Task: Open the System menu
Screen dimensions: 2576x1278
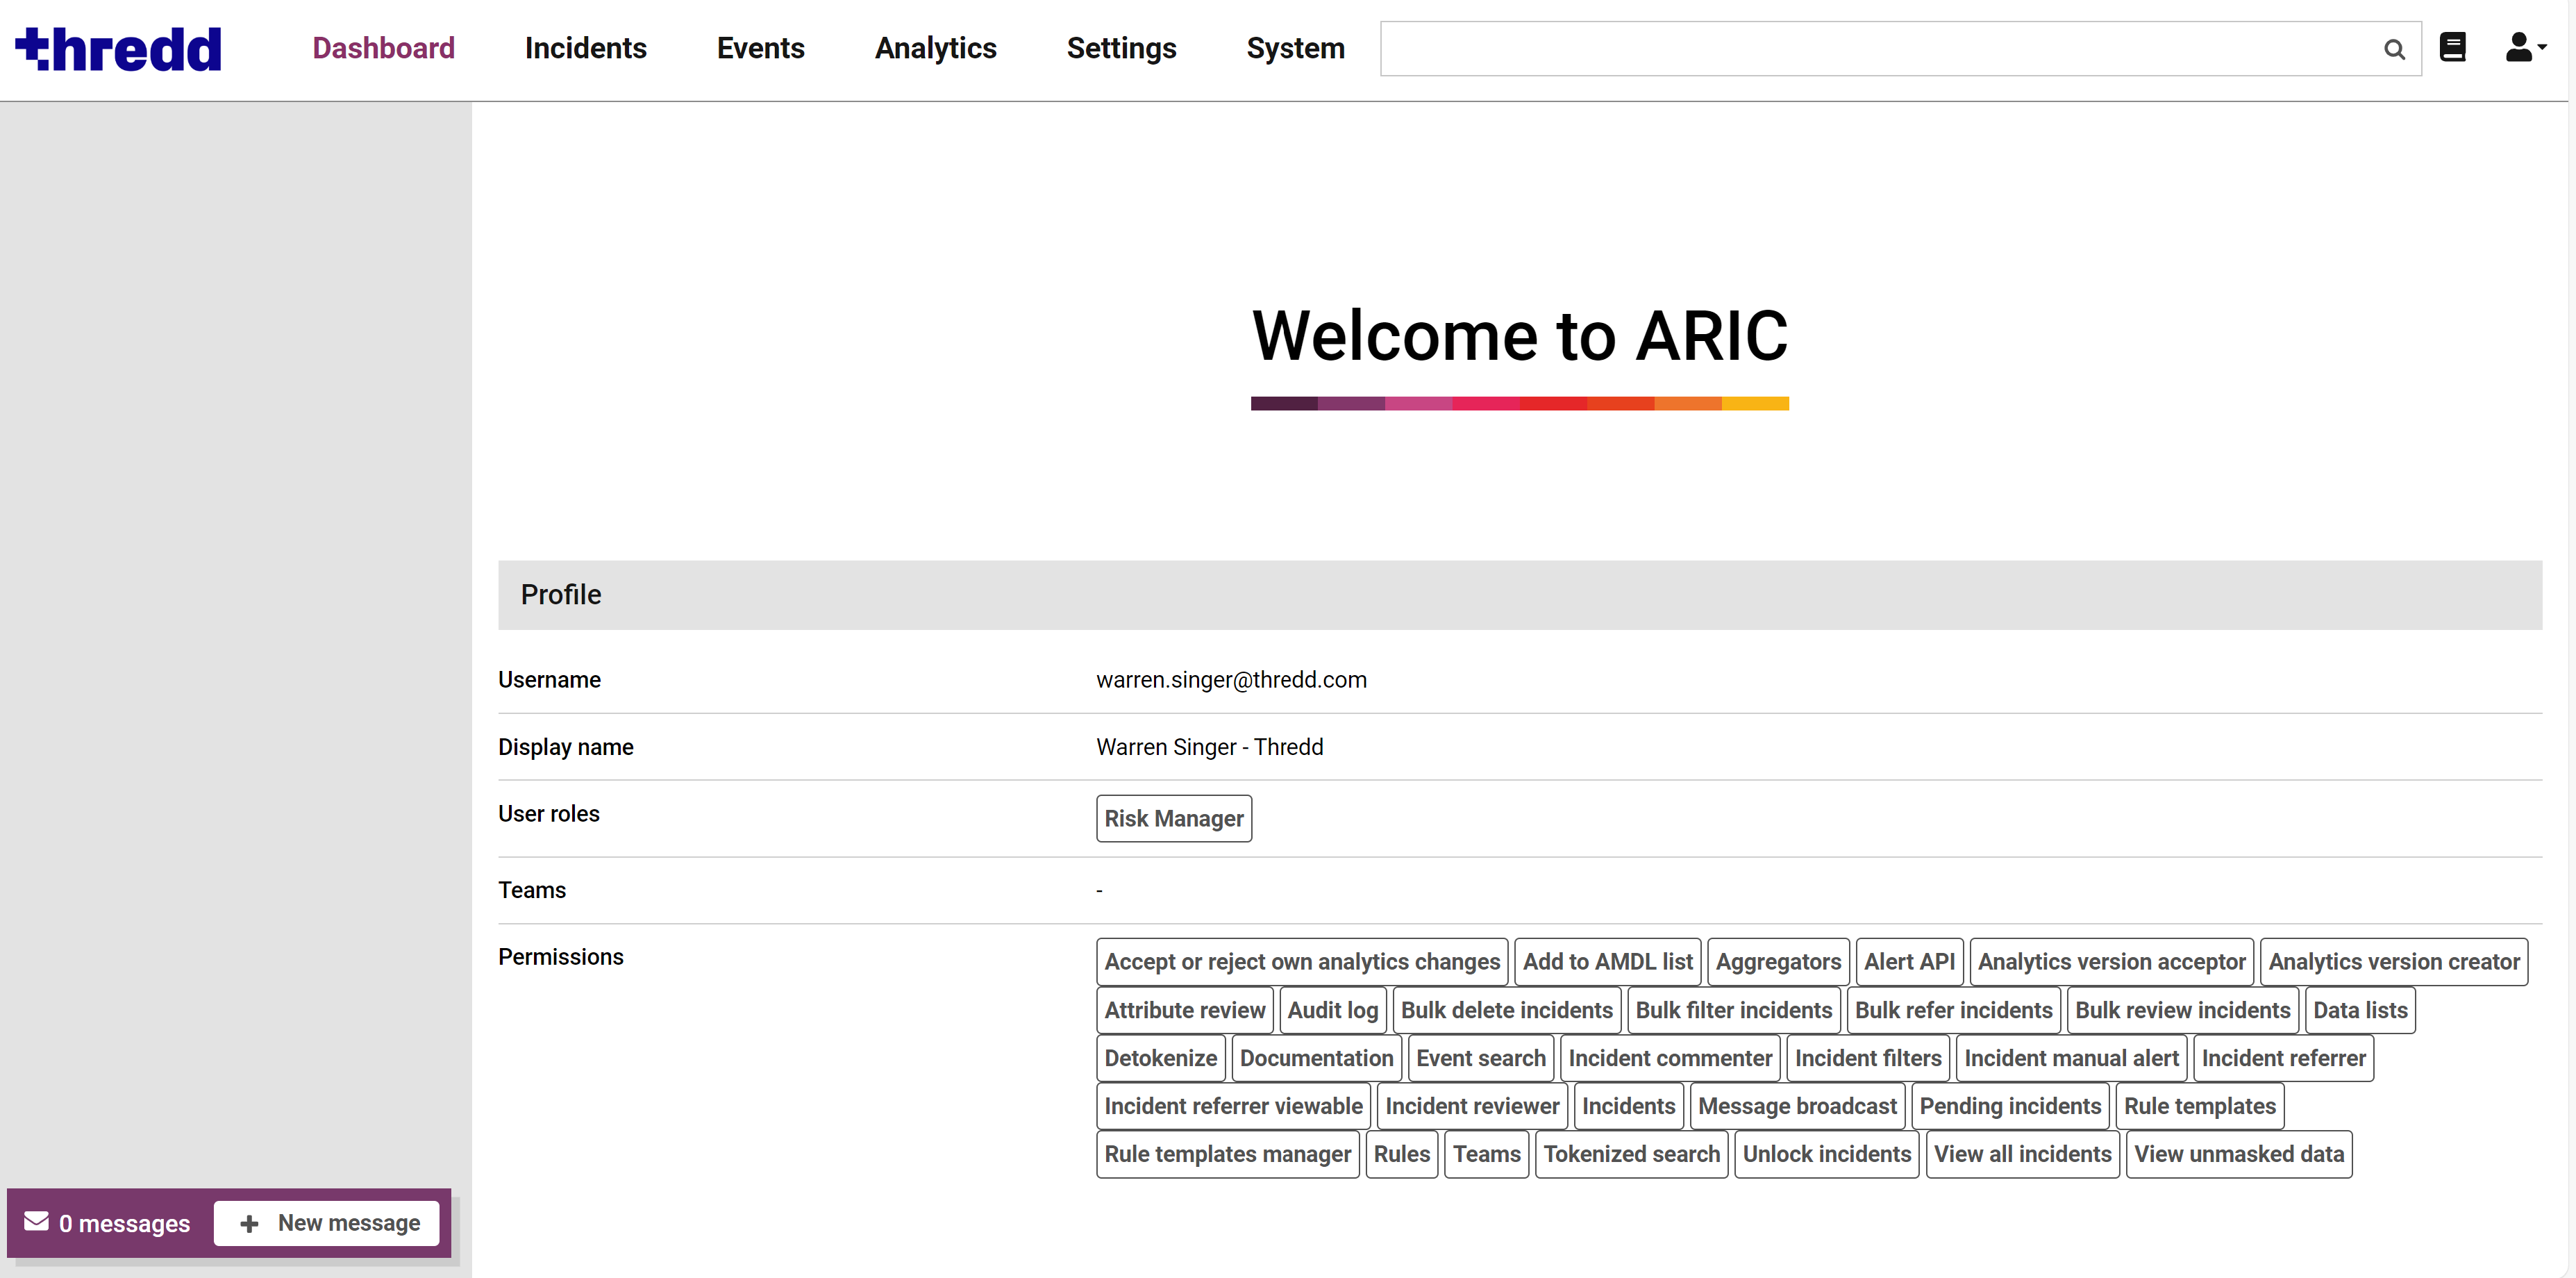Action: pos(1295,48)
